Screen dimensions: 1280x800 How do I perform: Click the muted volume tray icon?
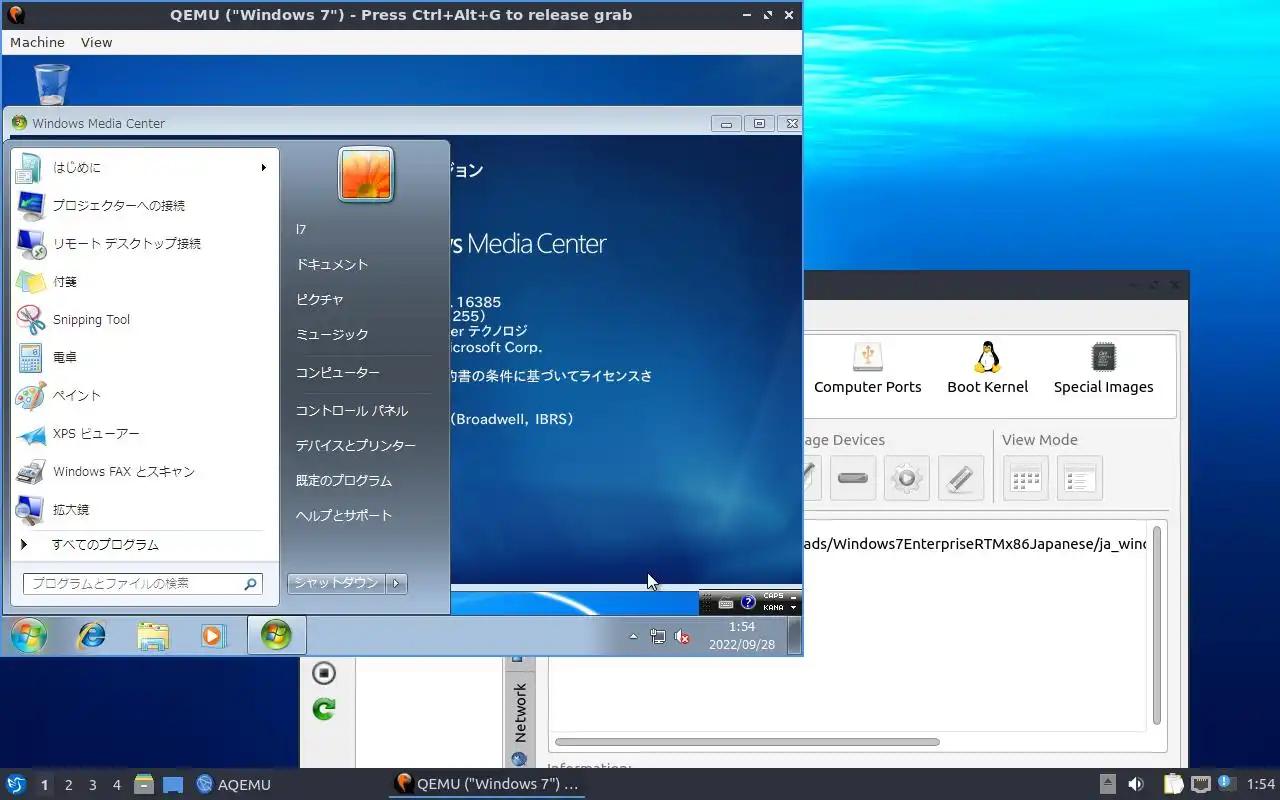click(683, 636)
